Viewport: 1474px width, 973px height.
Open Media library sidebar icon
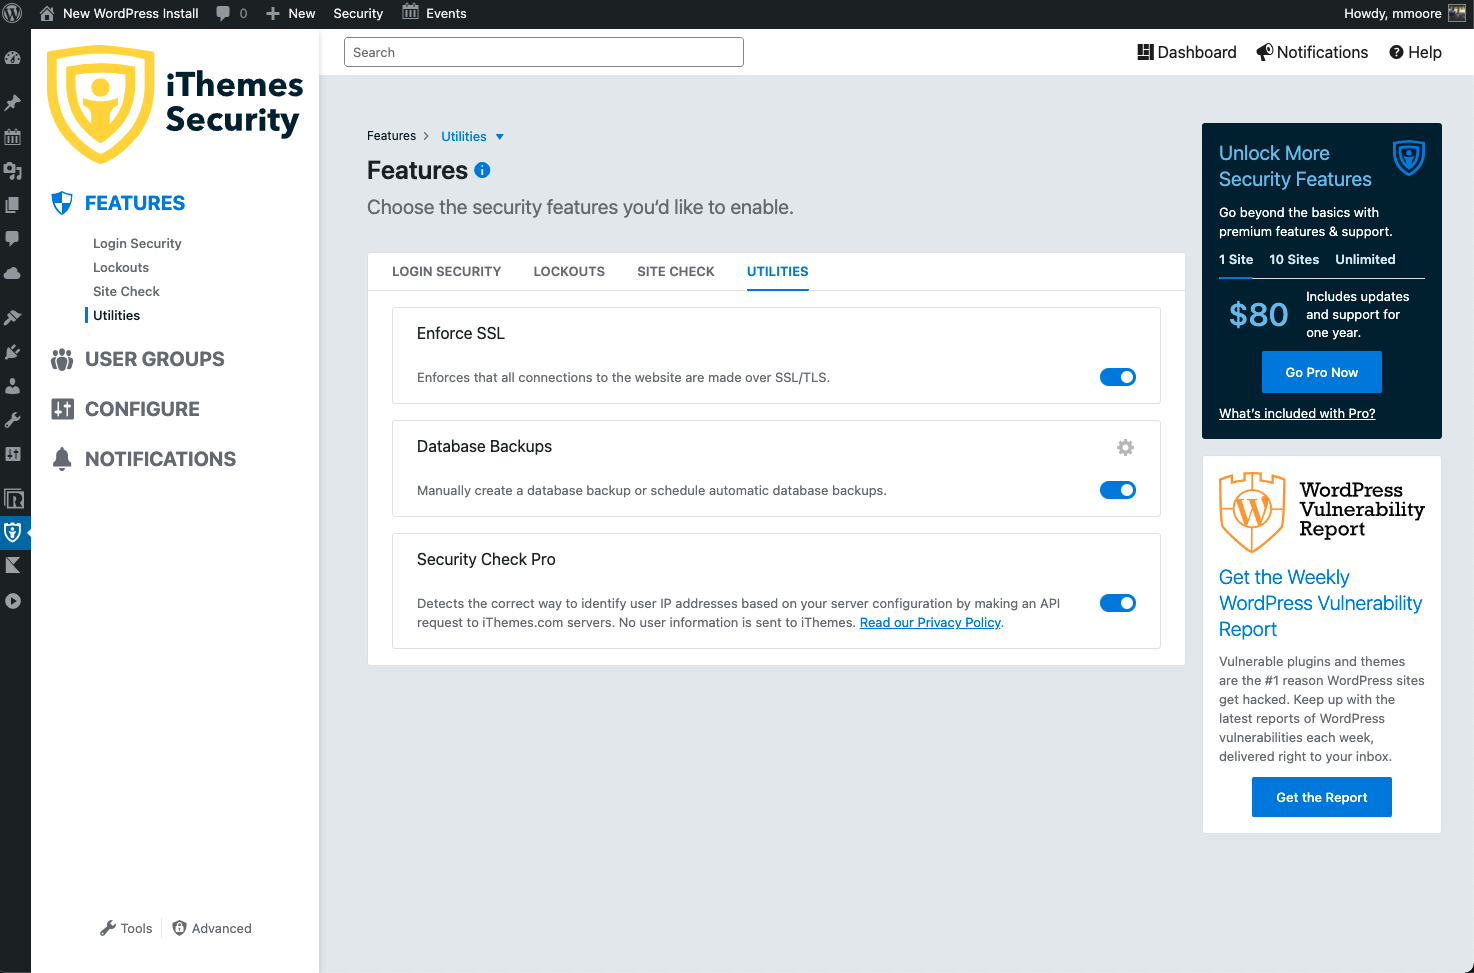click(13, 171)
